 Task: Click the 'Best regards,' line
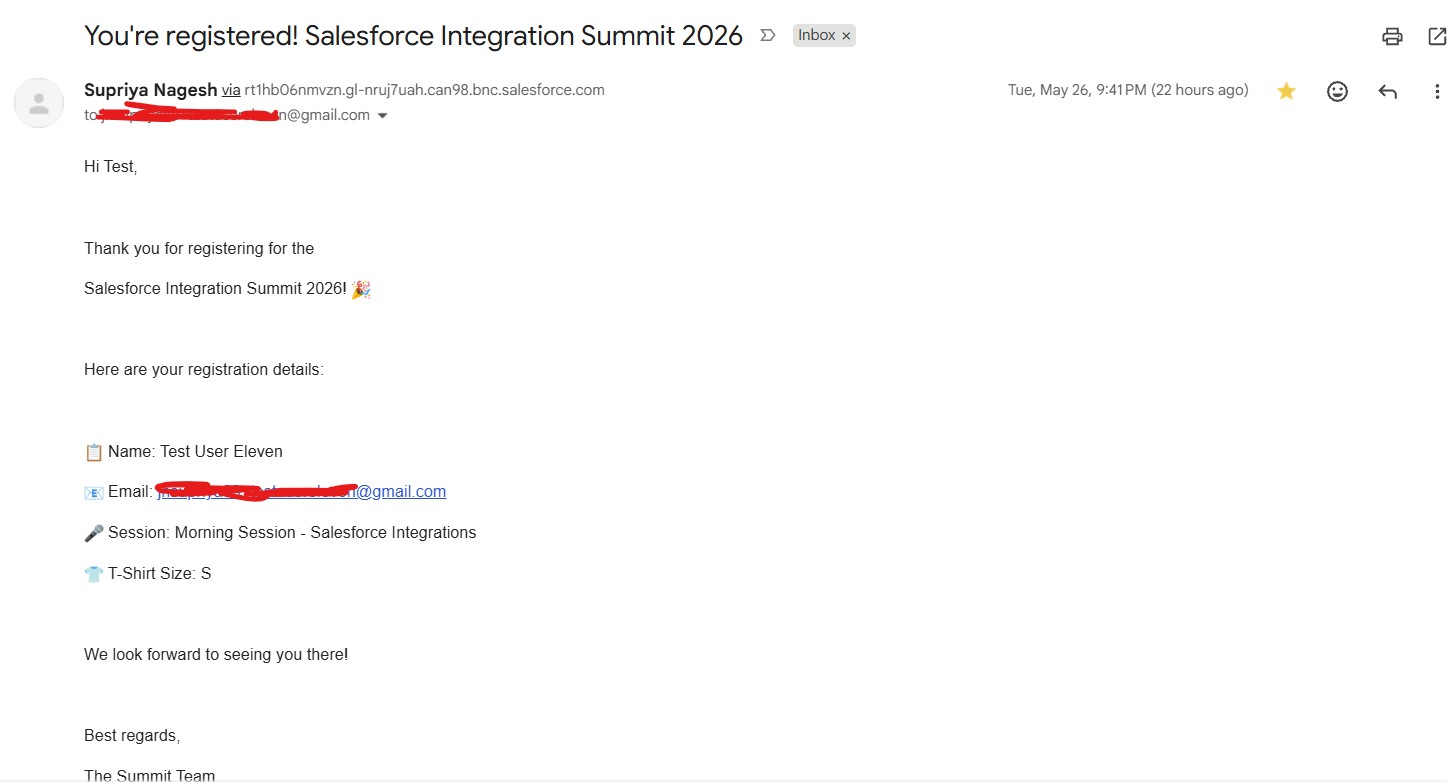132,735
